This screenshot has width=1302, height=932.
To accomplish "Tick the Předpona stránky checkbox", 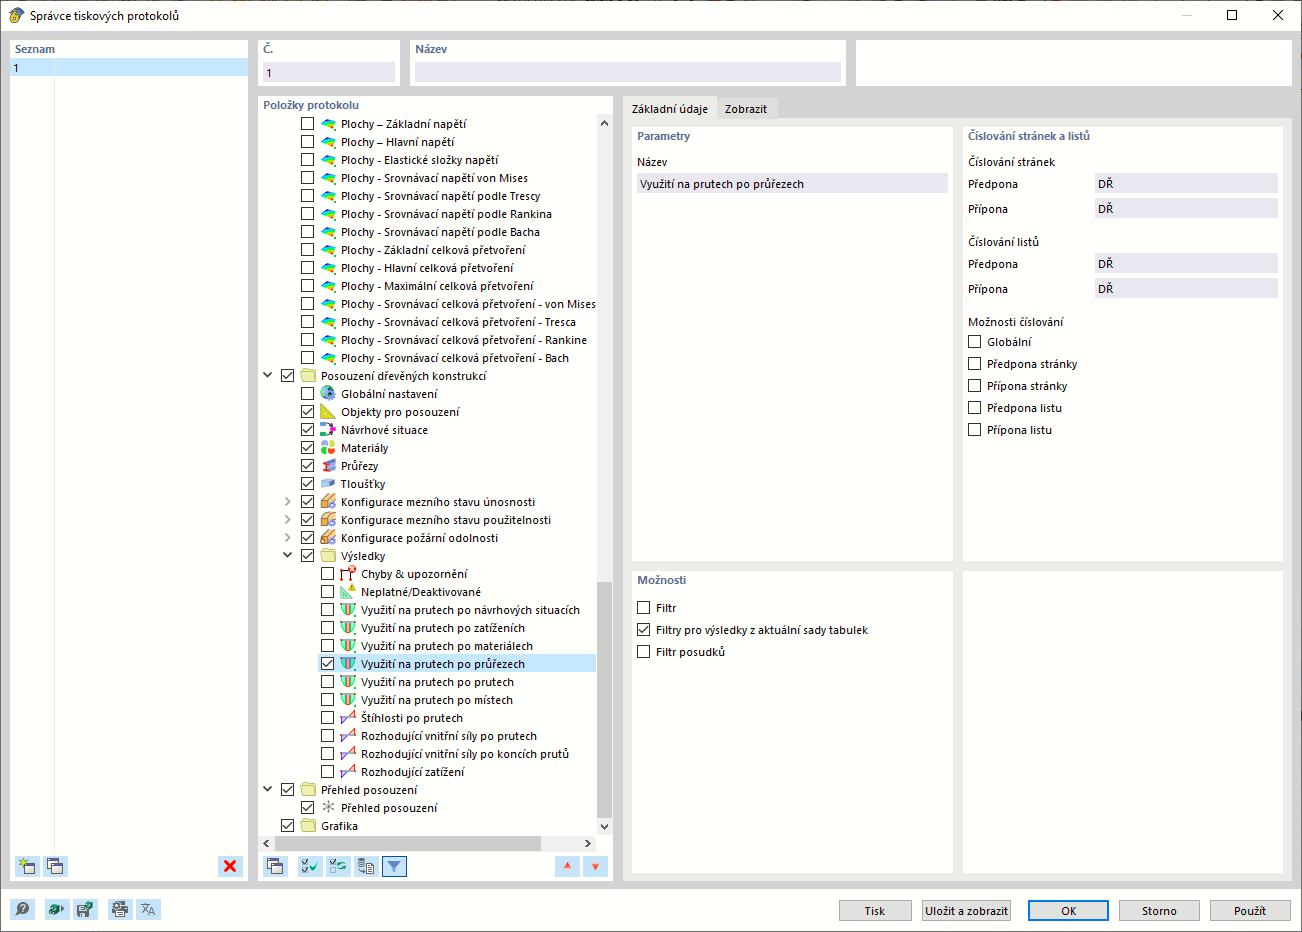I will coord(975,364).
